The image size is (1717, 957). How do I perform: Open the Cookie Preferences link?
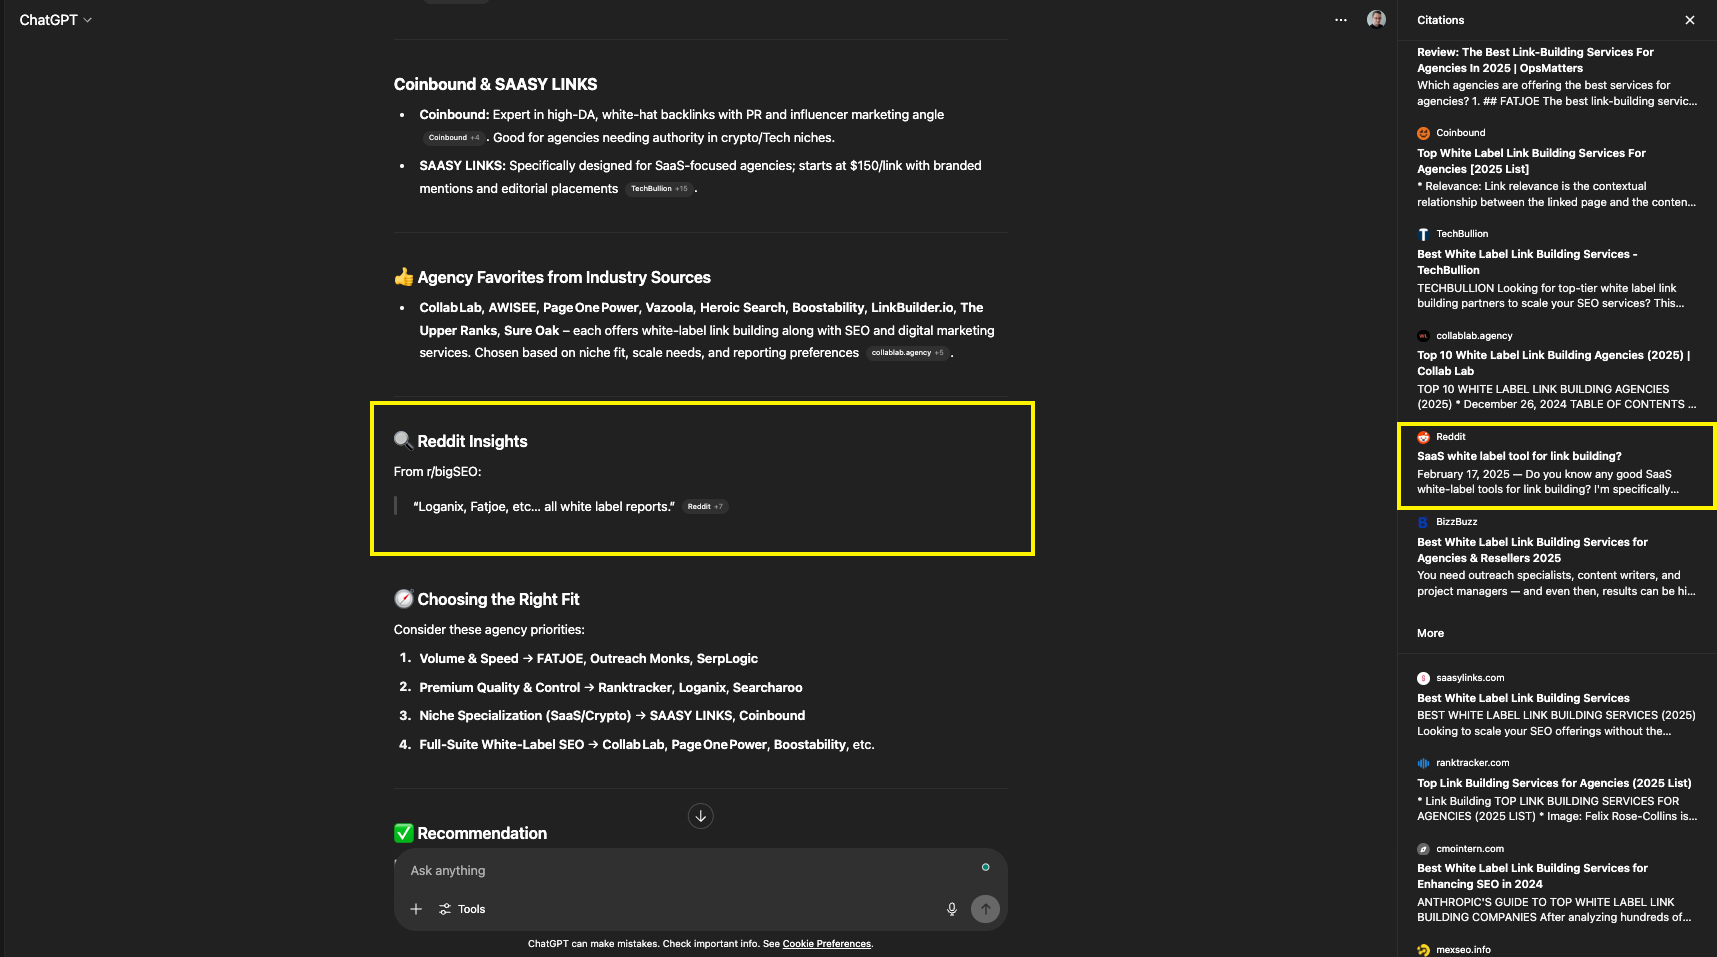coord(826,943)
